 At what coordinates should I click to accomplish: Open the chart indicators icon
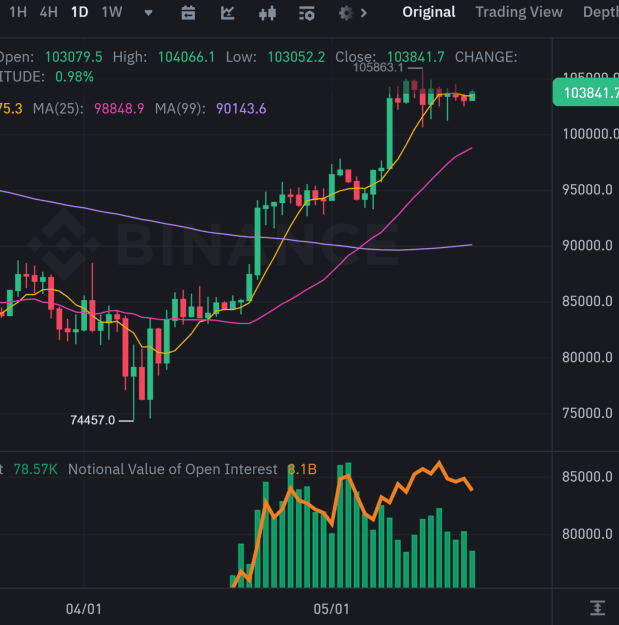pyautogui.click(x=227, y=13)
